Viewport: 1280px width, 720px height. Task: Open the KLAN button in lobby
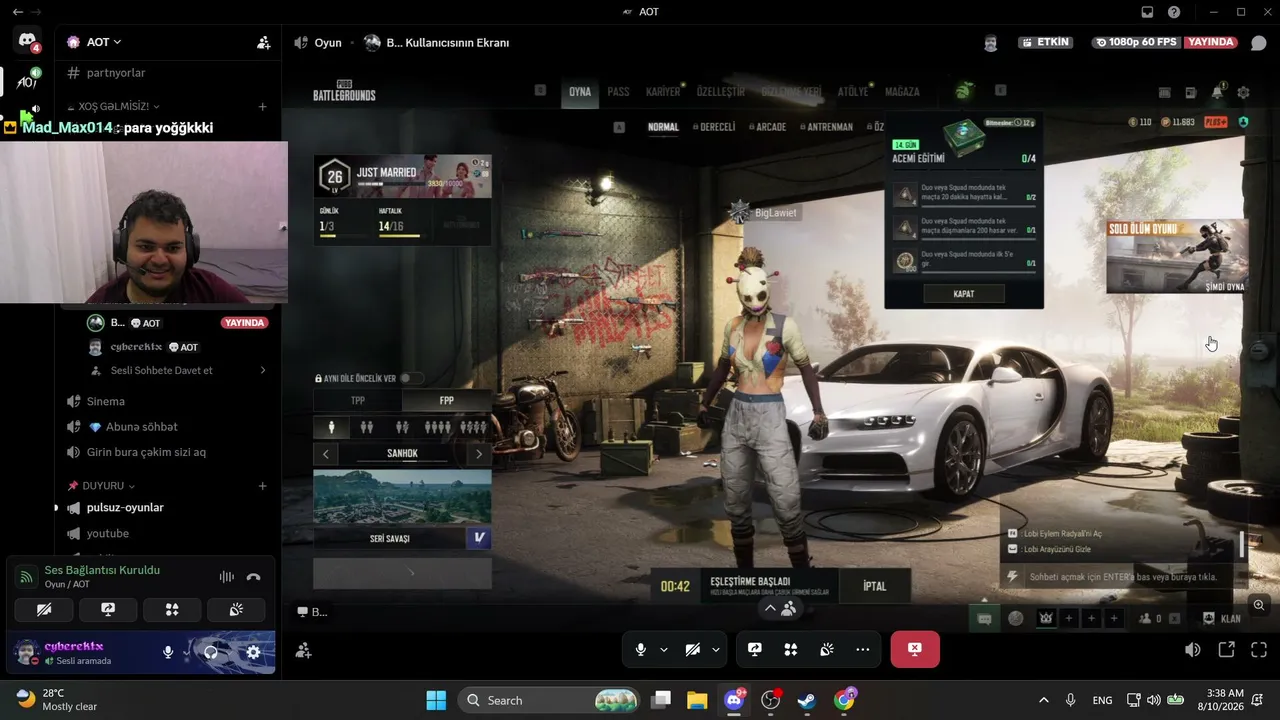click(1223, 619)
